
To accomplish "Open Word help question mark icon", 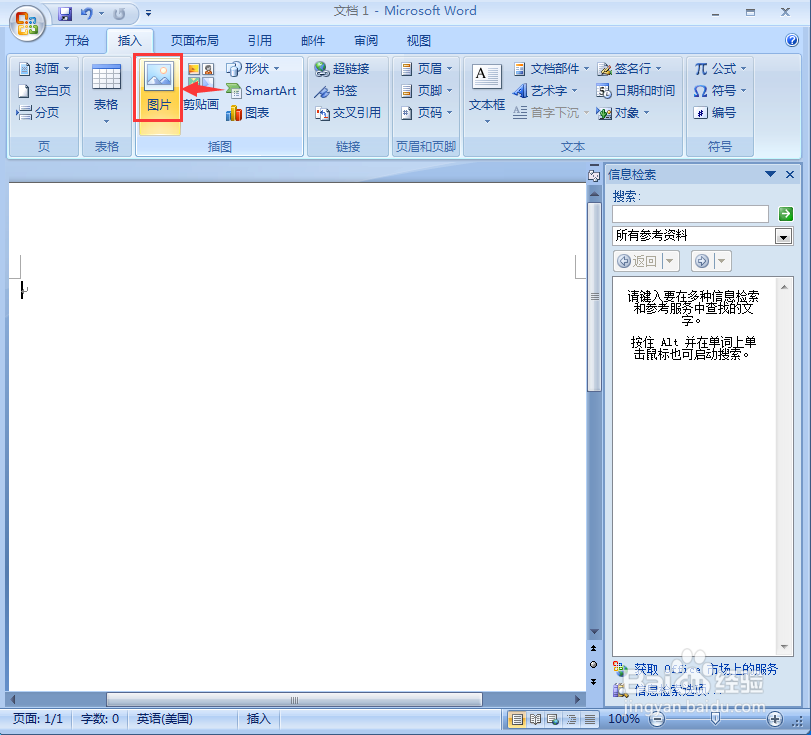I will click(792, 40).
